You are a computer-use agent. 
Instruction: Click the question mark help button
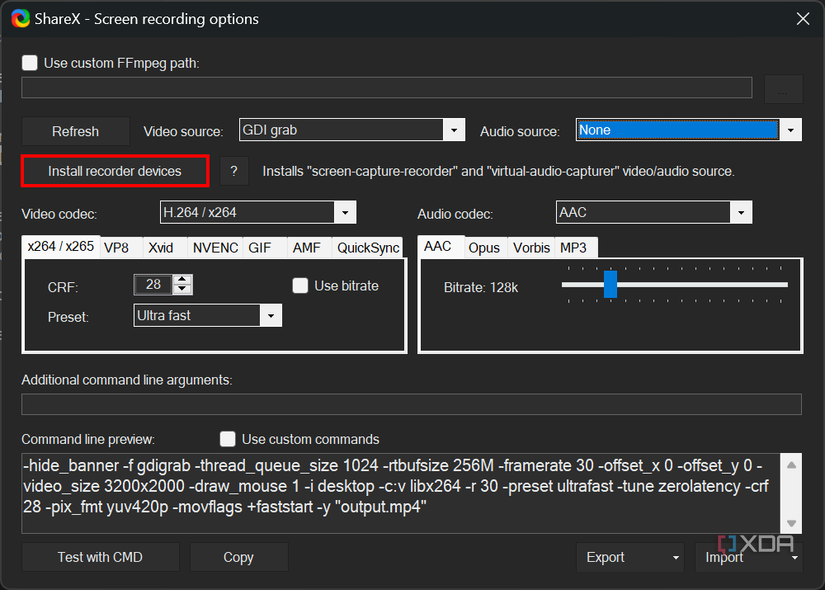pos(234,171)
